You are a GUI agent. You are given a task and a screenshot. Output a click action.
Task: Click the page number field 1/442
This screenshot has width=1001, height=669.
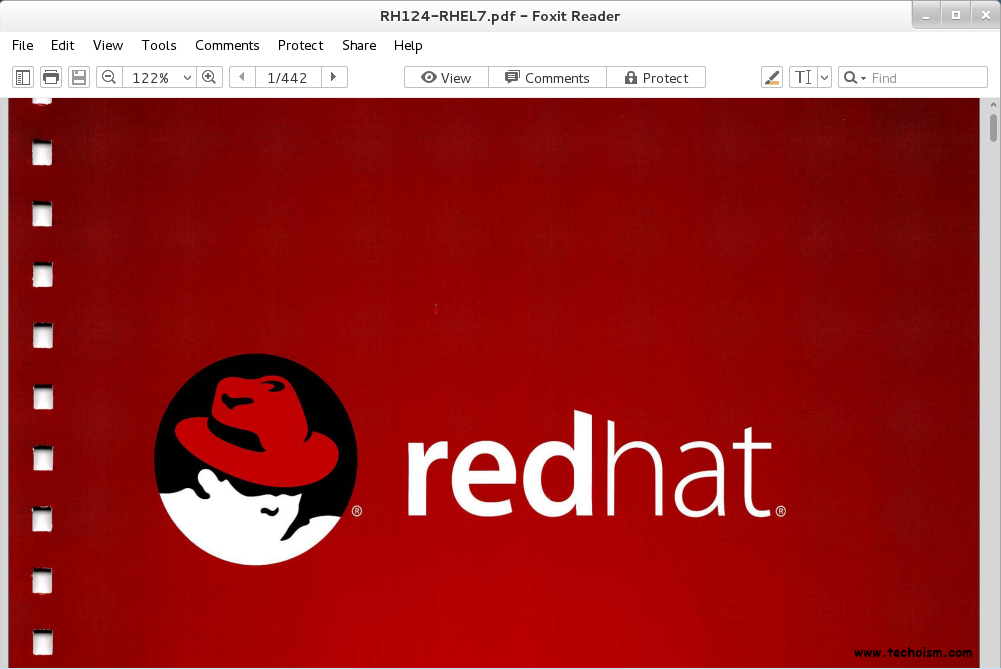tap(287, 77)
